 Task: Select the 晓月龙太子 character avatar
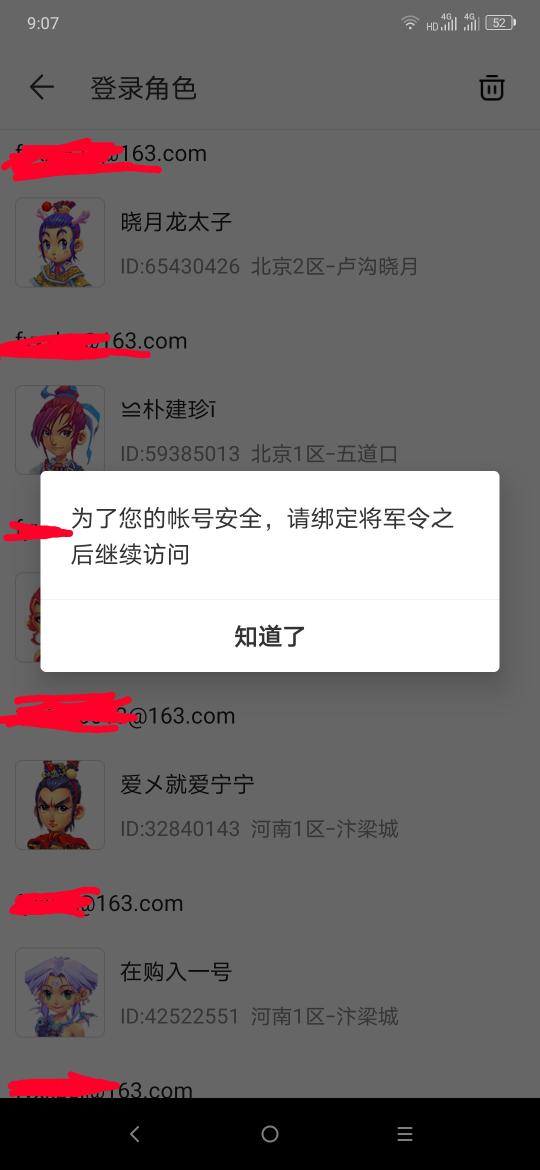click(60, 242)
